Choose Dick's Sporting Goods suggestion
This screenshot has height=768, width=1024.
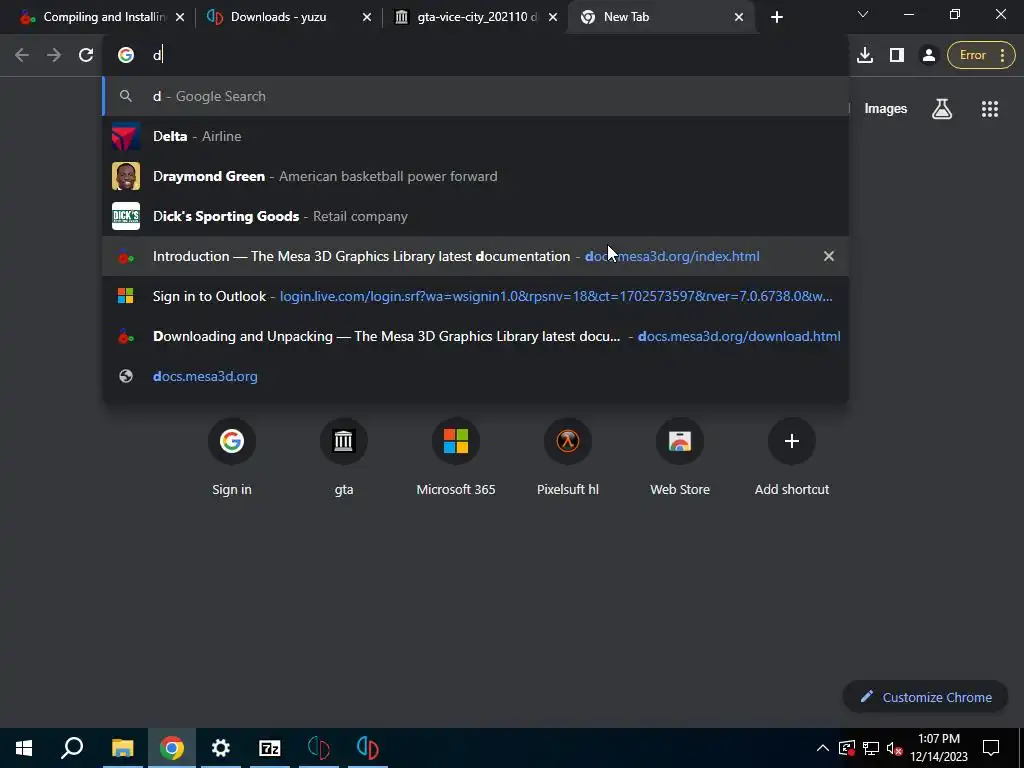[475, 216]
